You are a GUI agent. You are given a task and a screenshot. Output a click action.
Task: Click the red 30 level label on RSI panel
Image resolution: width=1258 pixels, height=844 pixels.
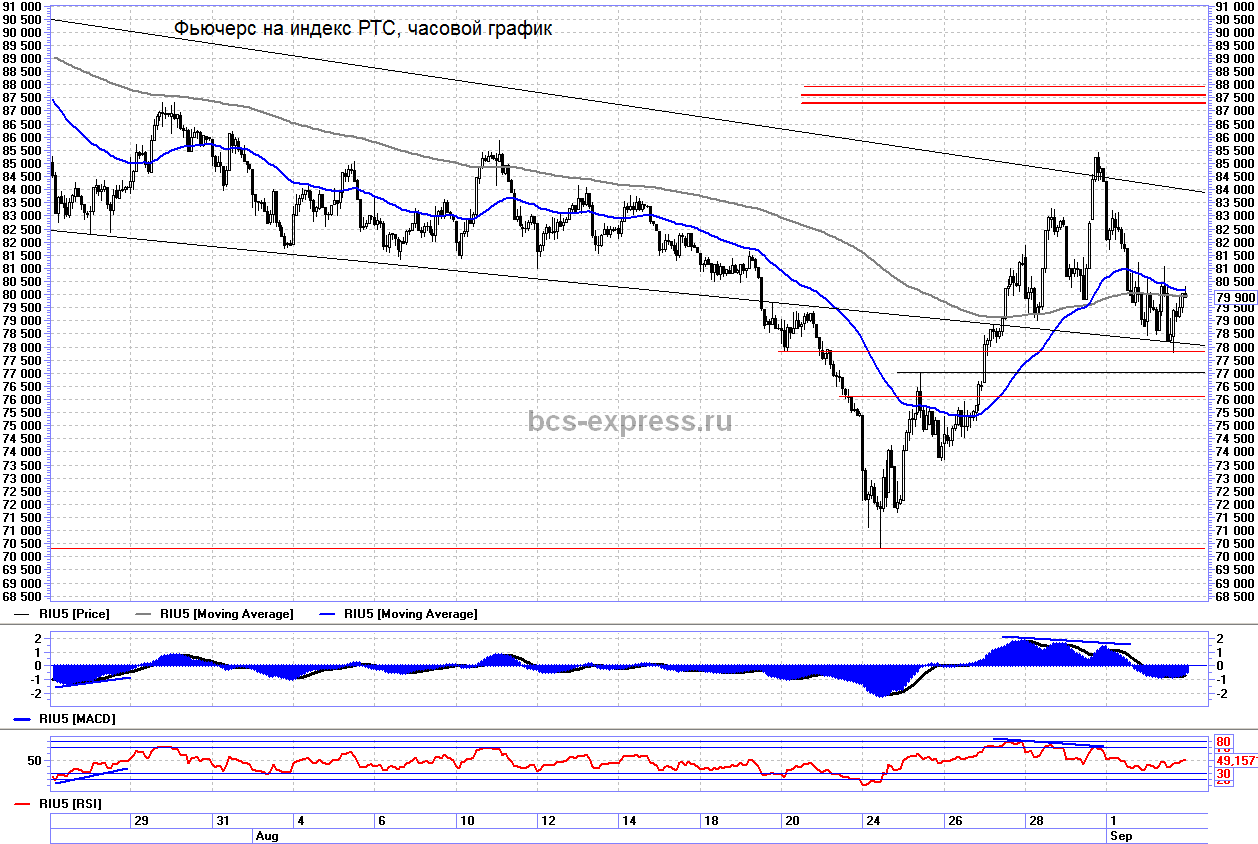pyautogui.click(x=1223, y=774)
